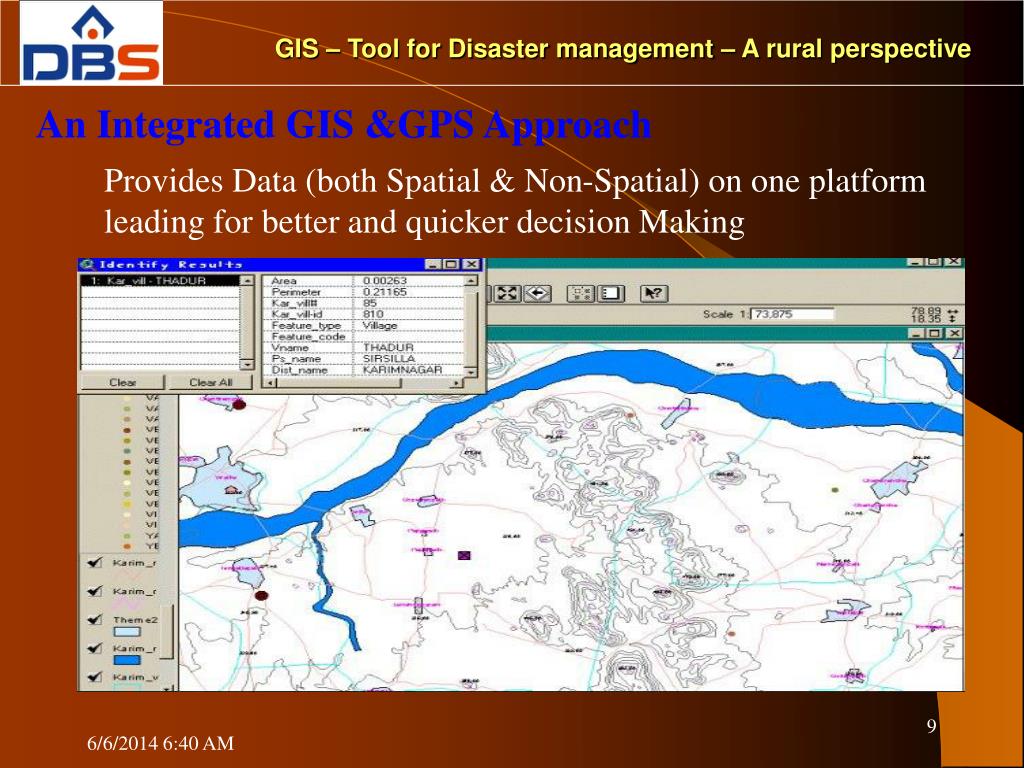This screenshot has height=768, width=1024.
Task: Uncheck Karim_r theme with zigzag pink line
Action: pos(95,591)
